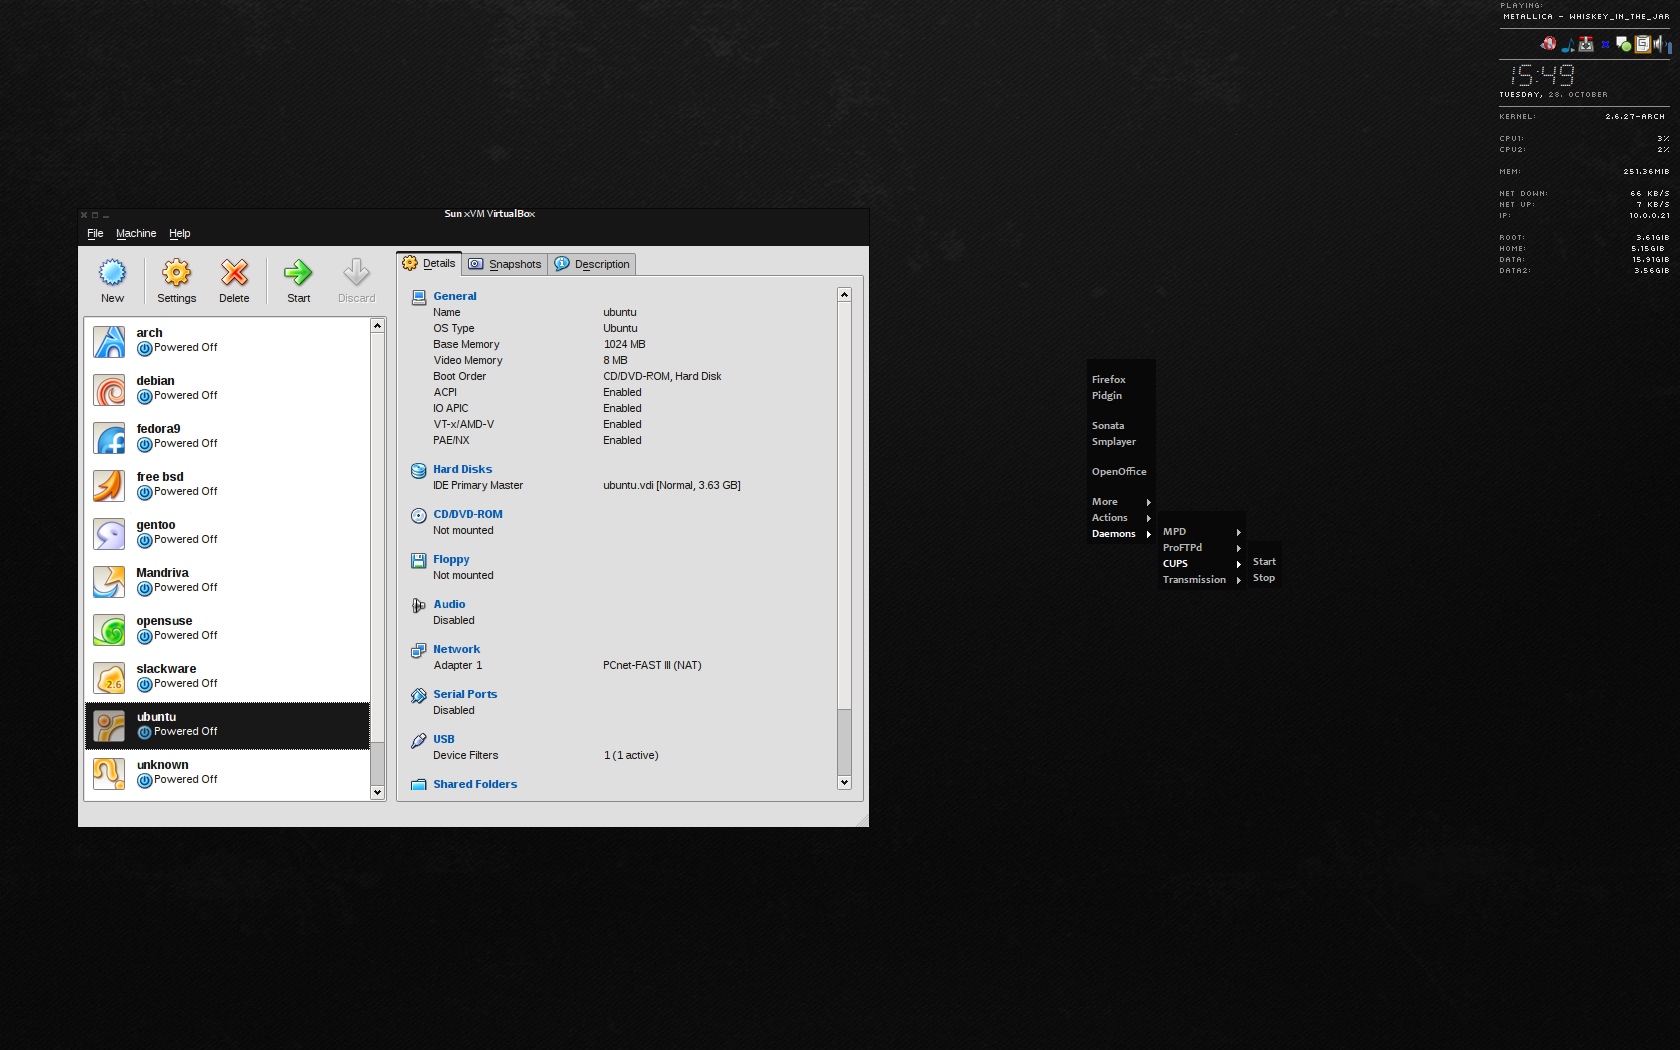
Task: Switch to the Description tab
Action: (592, 264)
